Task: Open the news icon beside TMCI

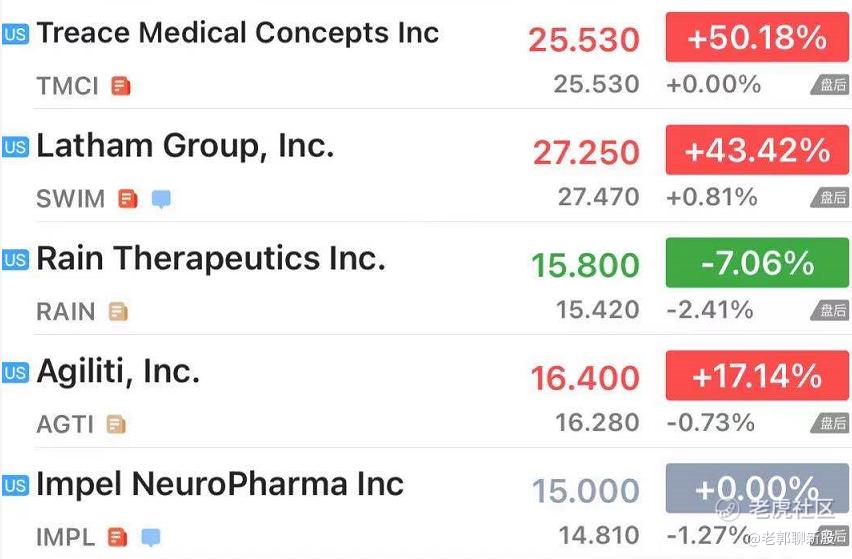Action: click(121, 86)
